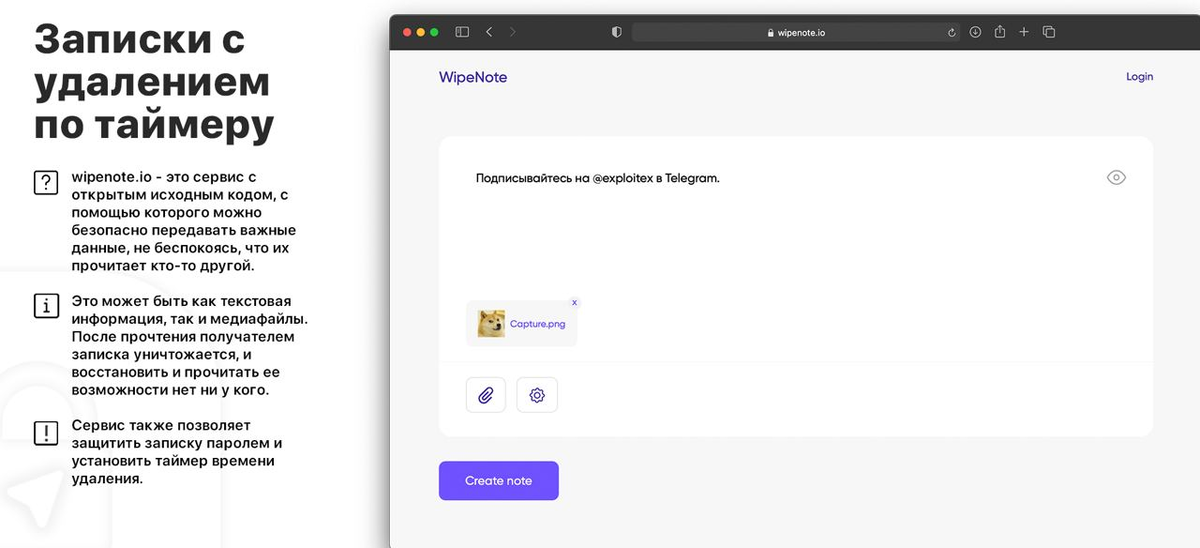The image size is (1200, 548).
Task: Go back with Safari back arrow
Action: [489, 32]
